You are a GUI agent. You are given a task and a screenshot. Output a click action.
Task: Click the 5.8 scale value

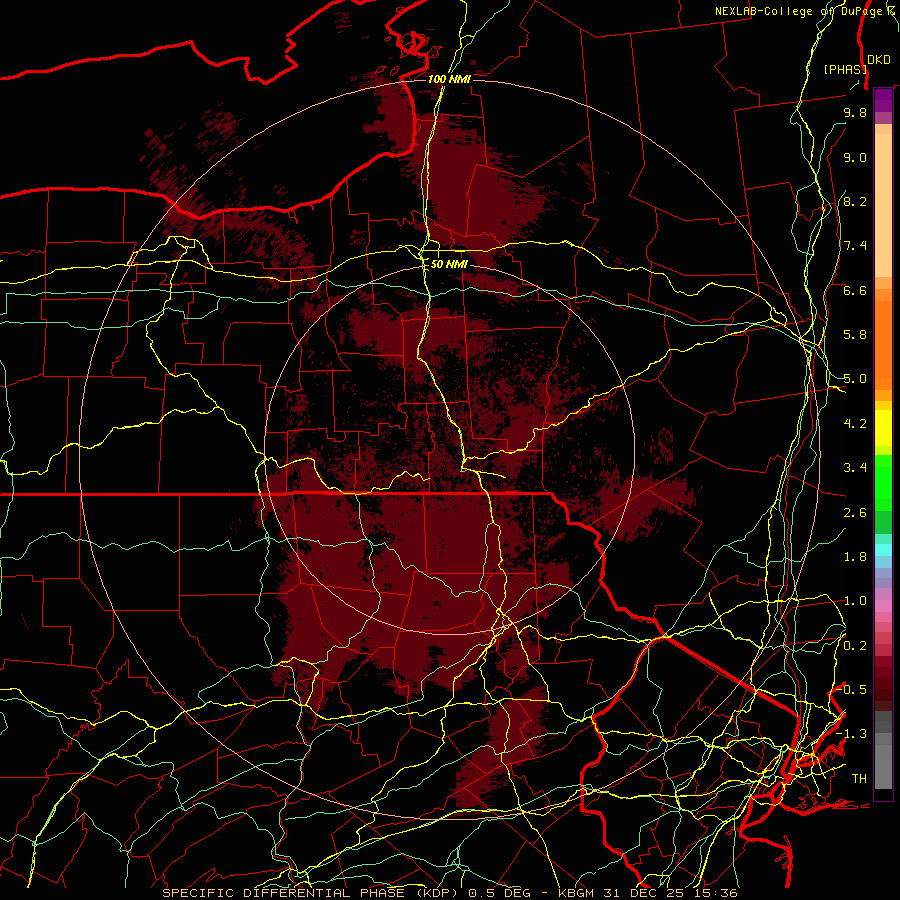855,335
